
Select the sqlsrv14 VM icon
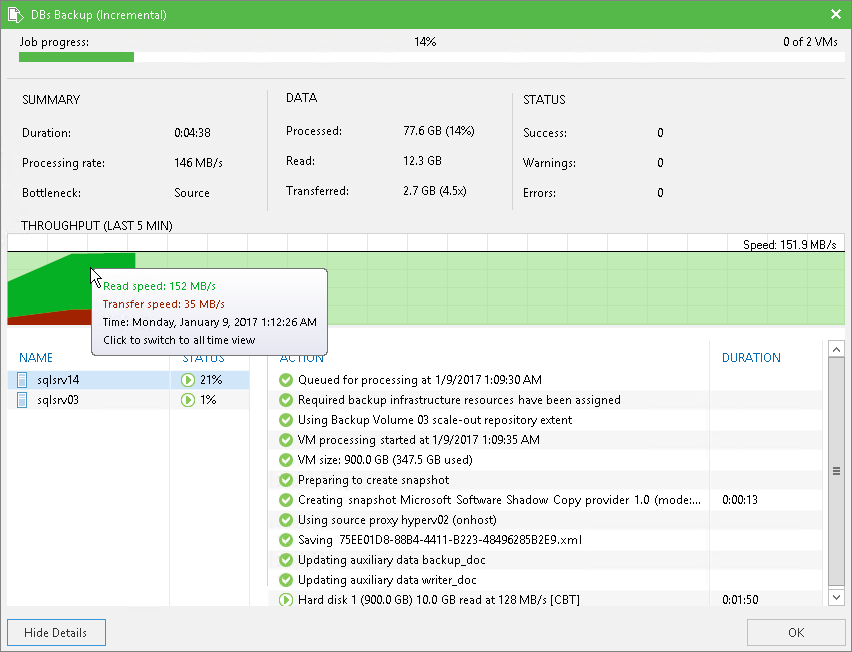[22, 380]
